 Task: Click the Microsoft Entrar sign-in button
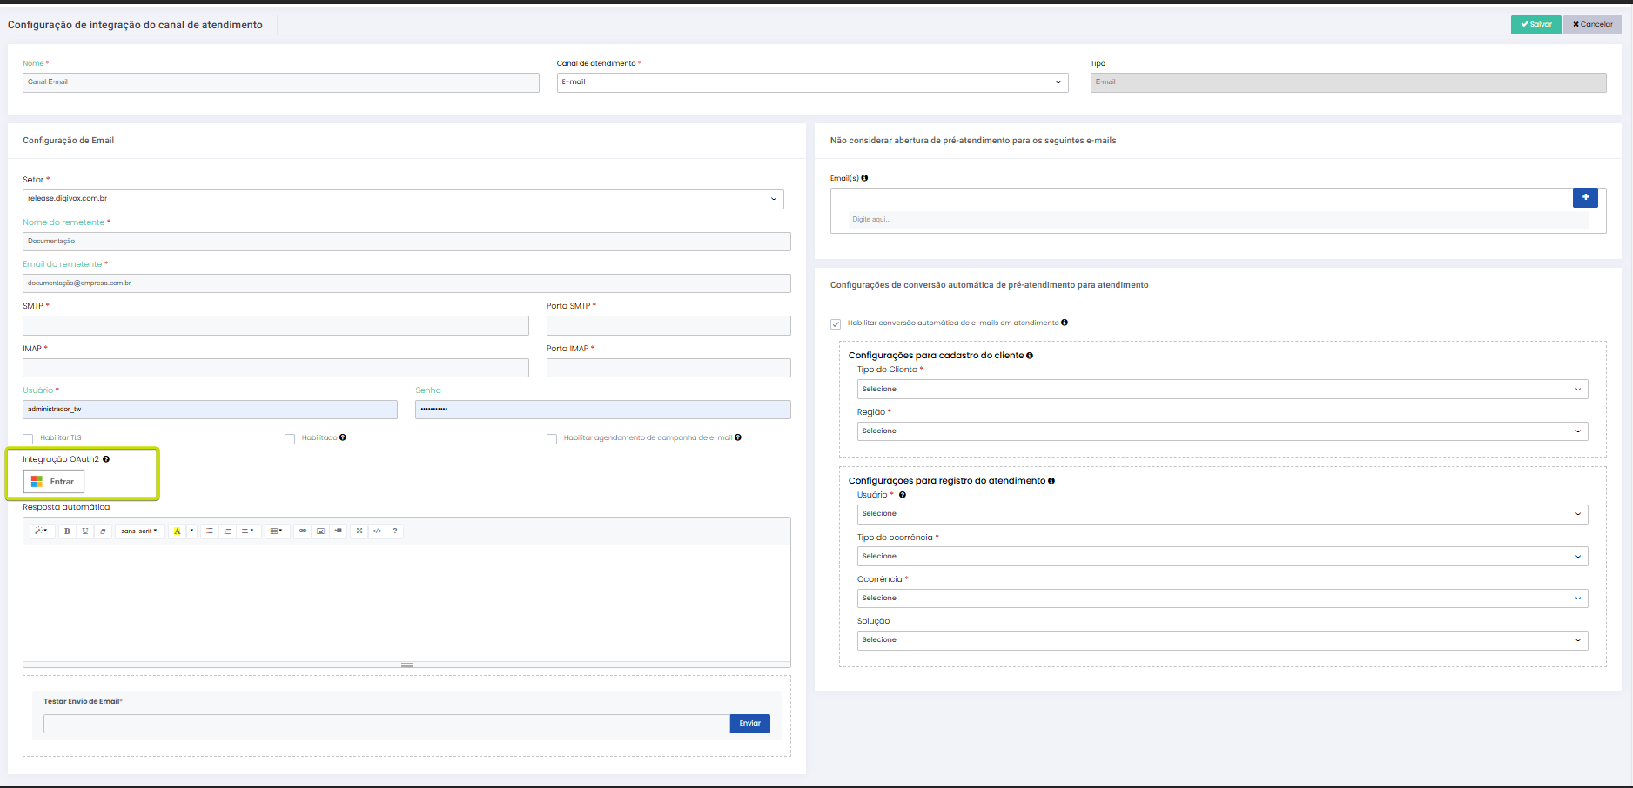(x=54, y=482)
